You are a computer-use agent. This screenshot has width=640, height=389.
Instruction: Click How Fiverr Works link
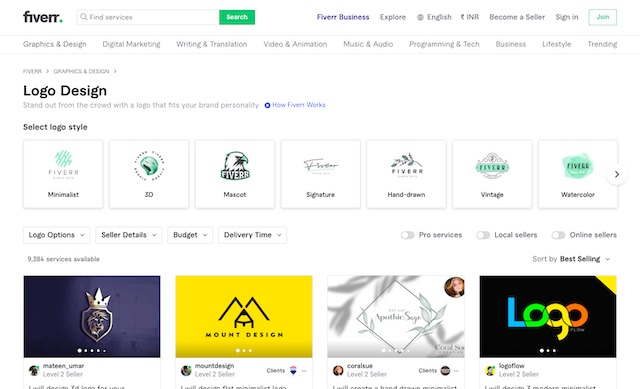click(299, 105)
